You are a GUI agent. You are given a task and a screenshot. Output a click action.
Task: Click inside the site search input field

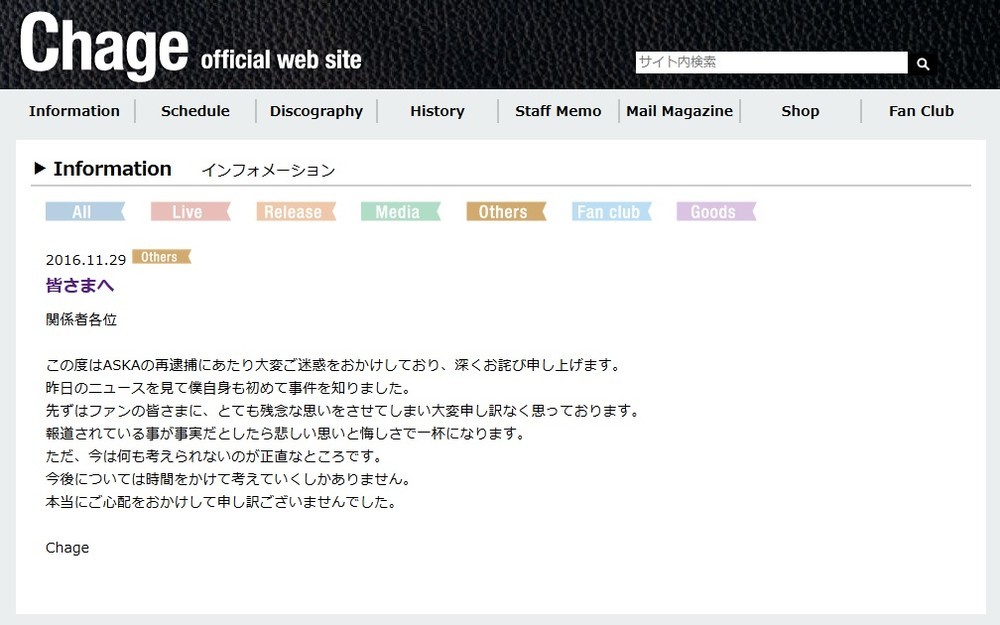coord(770,61)
